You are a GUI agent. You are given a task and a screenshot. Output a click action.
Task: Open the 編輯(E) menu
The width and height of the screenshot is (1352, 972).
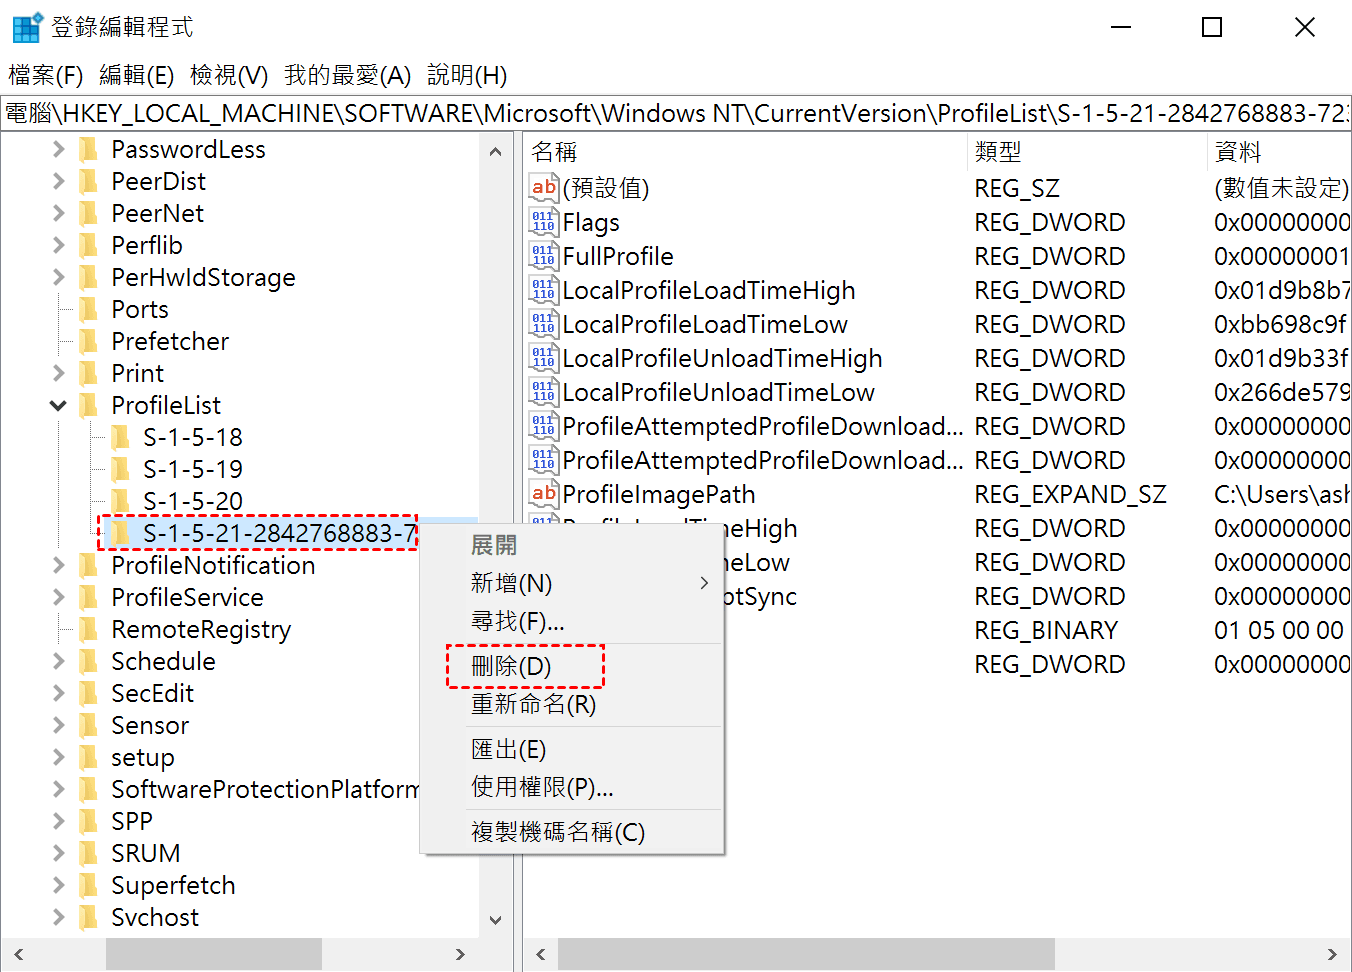point(137,75)
